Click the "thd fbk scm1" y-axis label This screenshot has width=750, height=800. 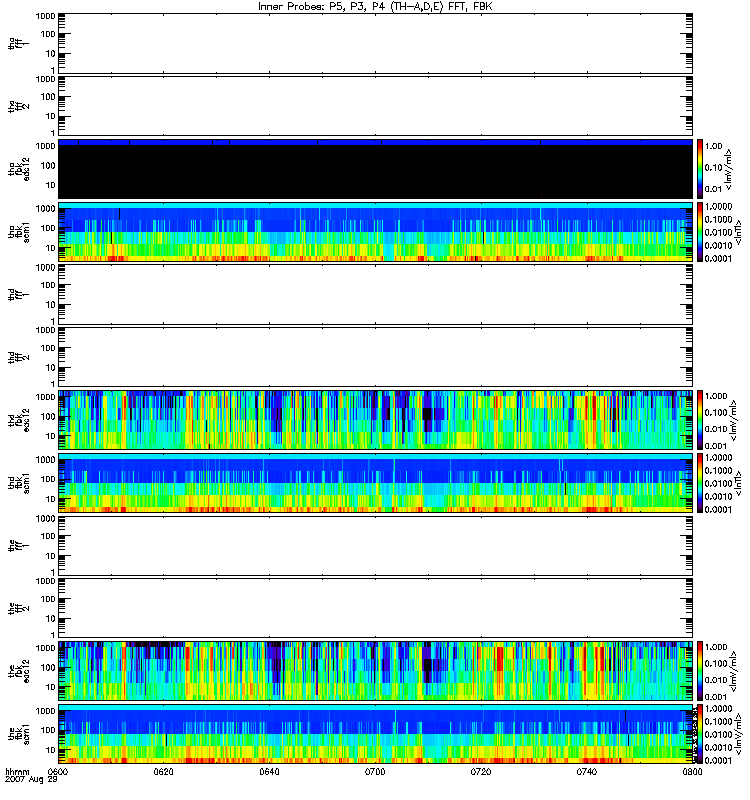18,483
